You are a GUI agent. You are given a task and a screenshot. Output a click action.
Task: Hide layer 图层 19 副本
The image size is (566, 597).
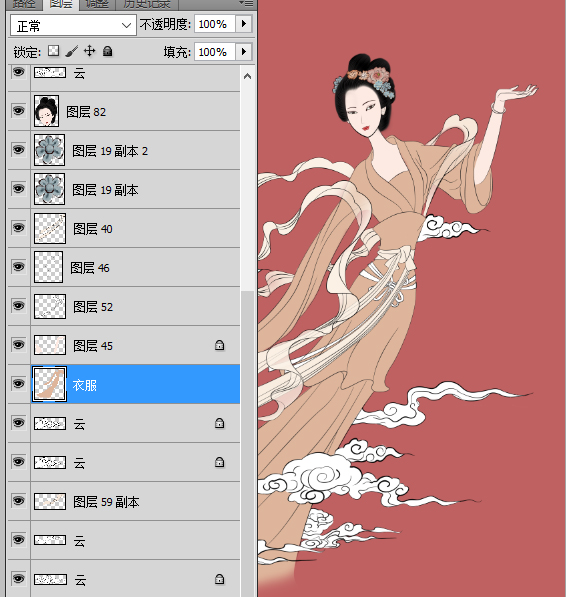click(x=18, y=189)
